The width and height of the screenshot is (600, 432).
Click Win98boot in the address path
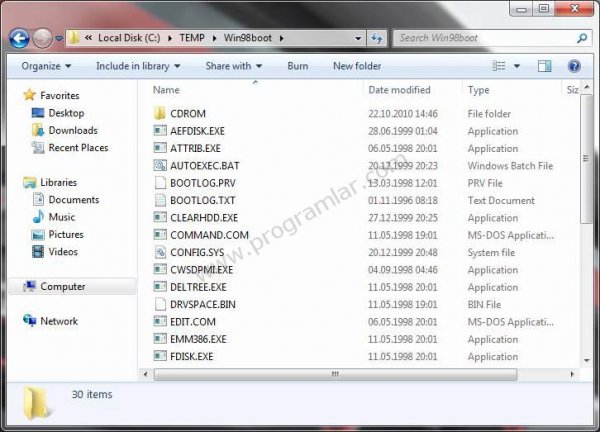pyautogui.click(x=248, y=38)
